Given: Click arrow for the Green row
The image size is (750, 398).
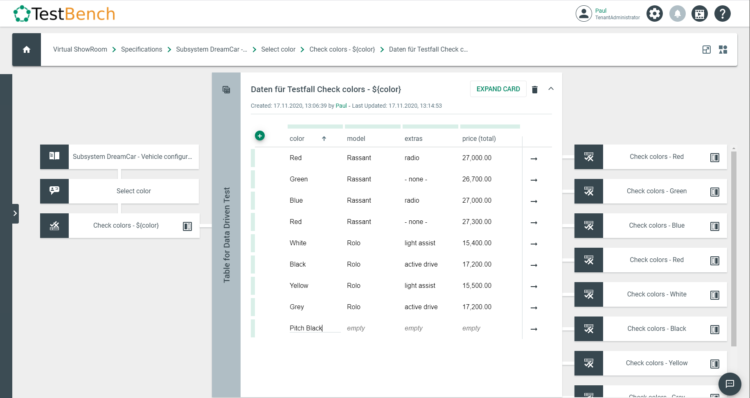Looking at the screenshot, I should point(534,180).
